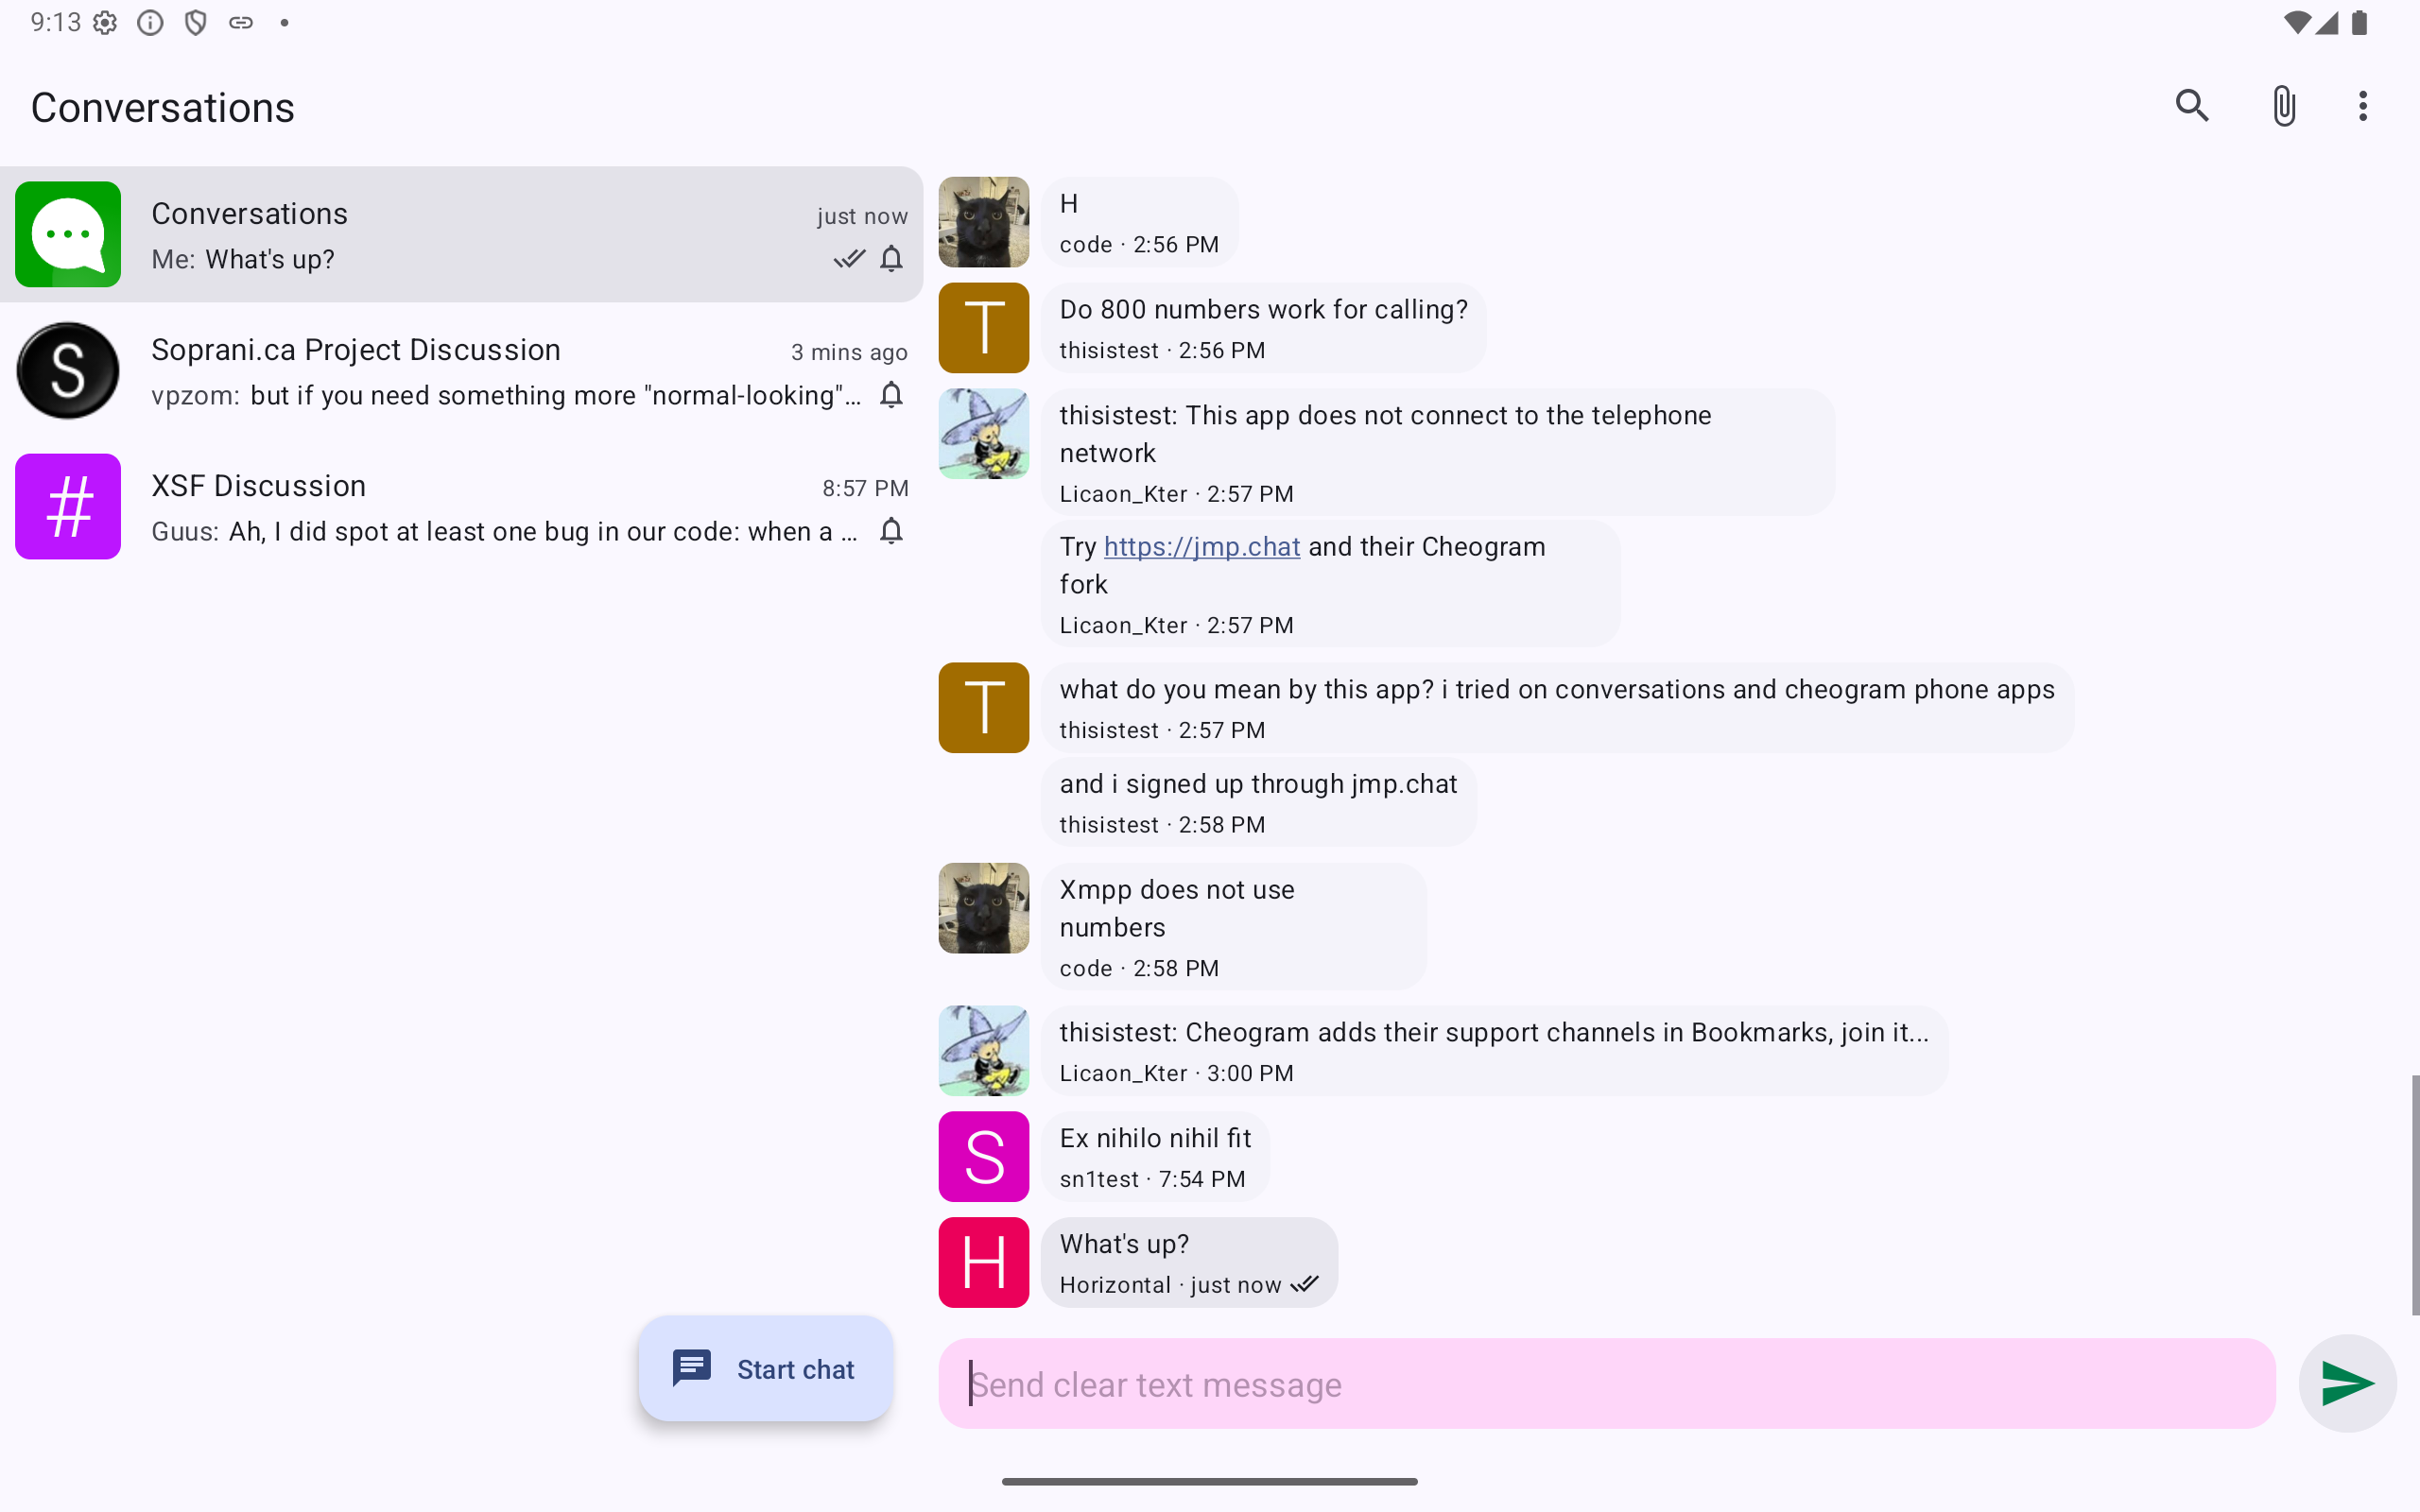Expand truncated Cheogram support channels message
The height and width of the screenshot is (1512, 2420).
click(1493, 1033)
